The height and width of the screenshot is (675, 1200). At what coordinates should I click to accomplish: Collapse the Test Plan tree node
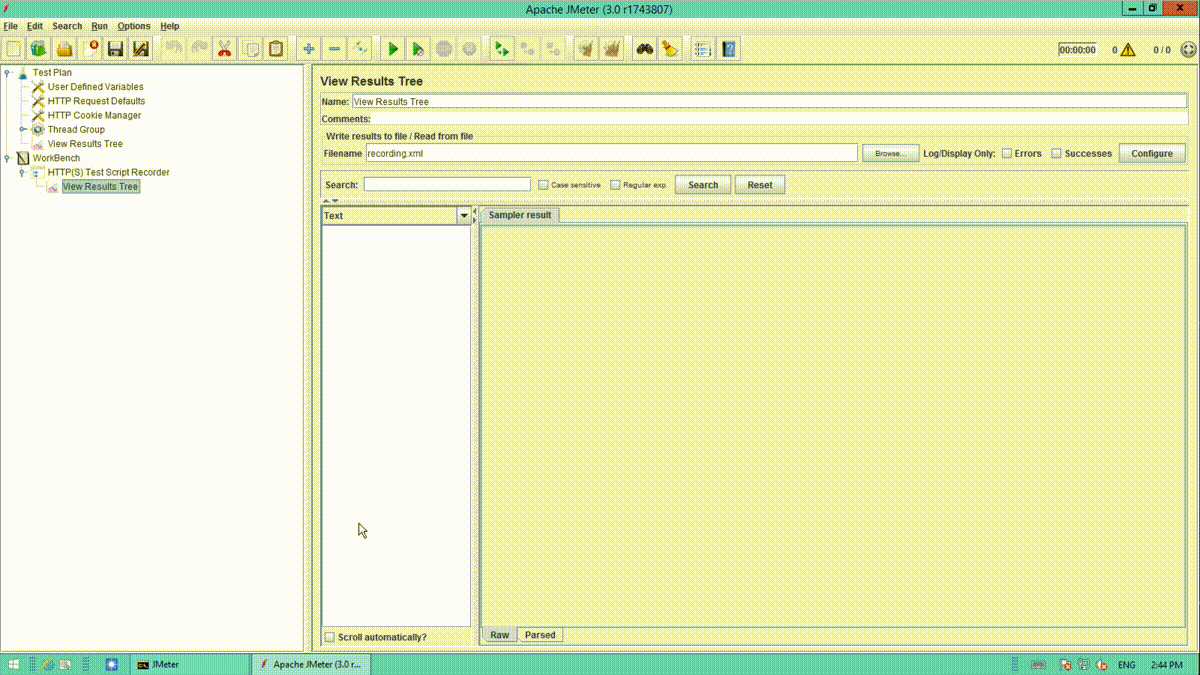pyautogui.click(x=8, y=72)
